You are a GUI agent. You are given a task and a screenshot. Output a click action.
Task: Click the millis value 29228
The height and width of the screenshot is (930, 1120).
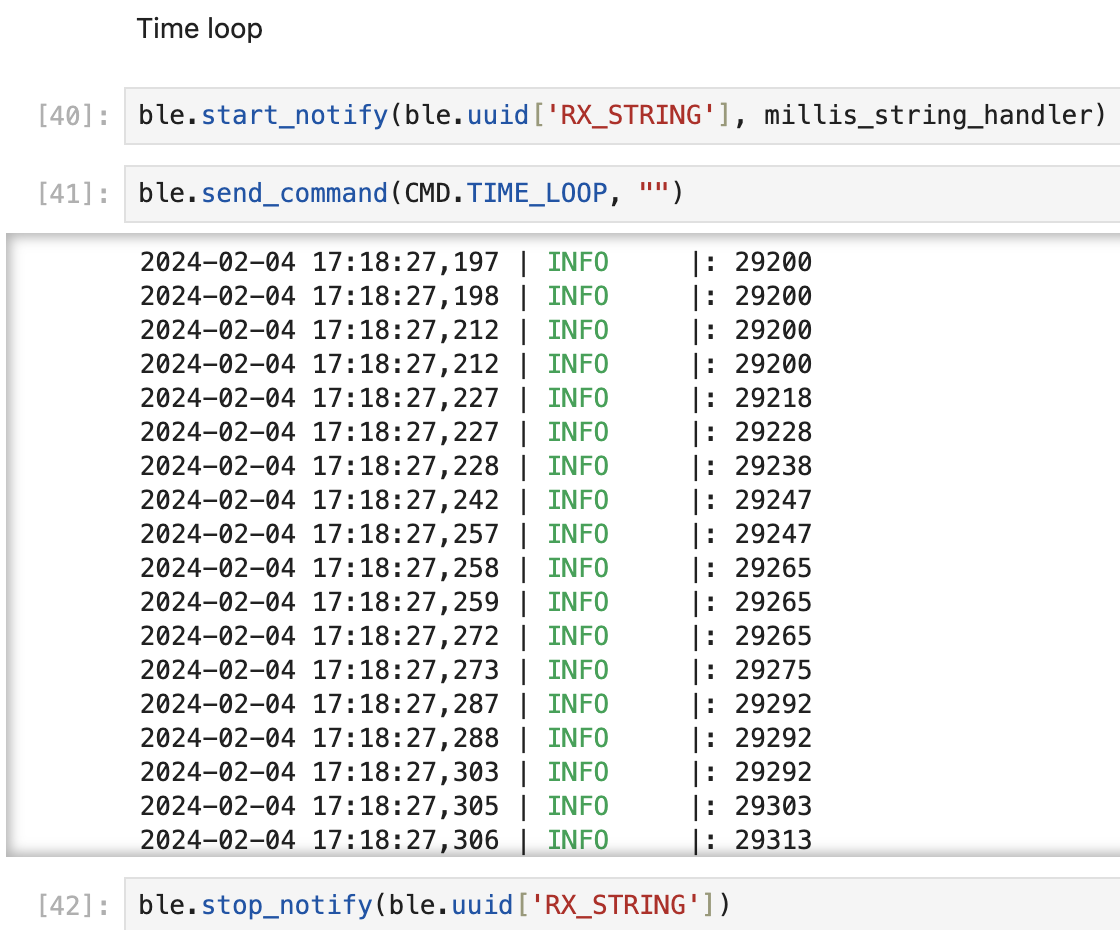(x=774, y=432)
